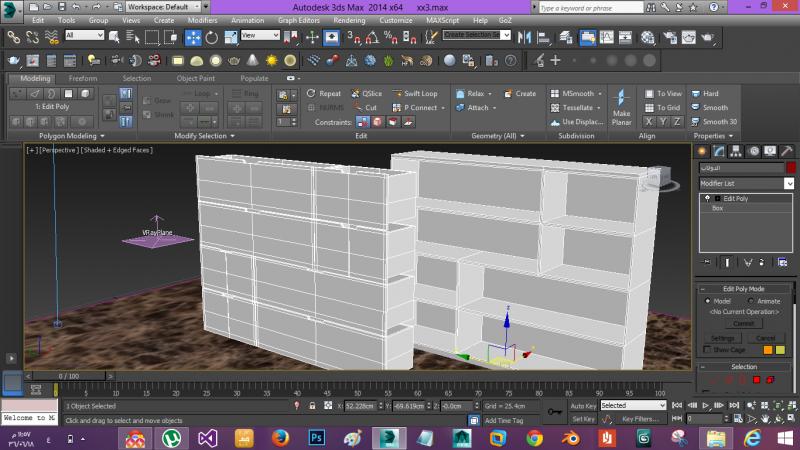The width and height of the screenshot is (800, 450).
Task: Enable the Show Cage checkbox
Action: [708, 350]
